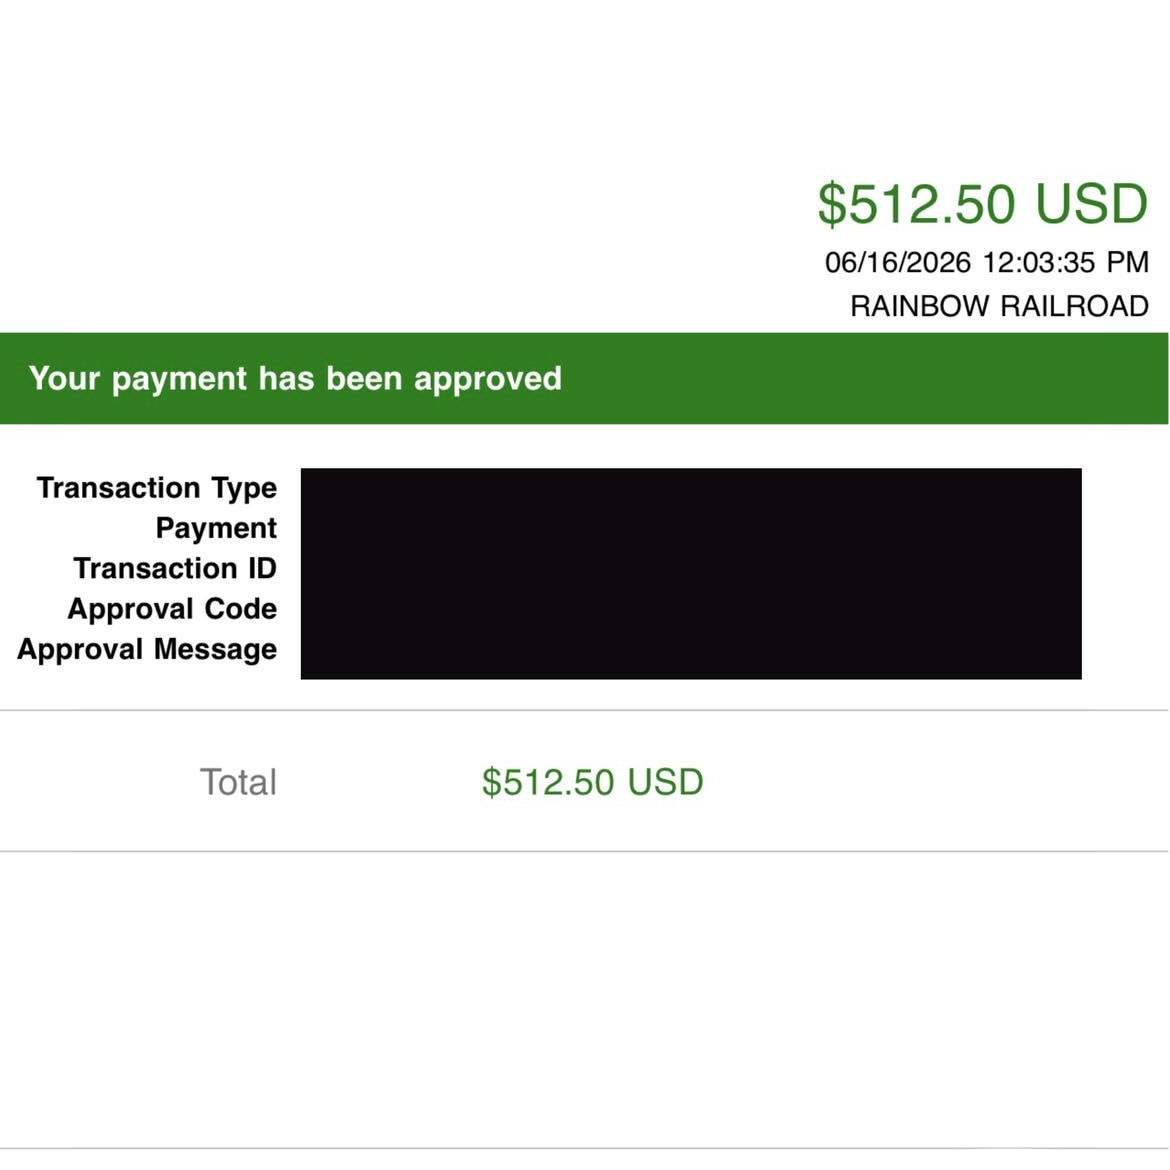Click the divider line below Total row
1170x1170 pixels.
[584, 851]
